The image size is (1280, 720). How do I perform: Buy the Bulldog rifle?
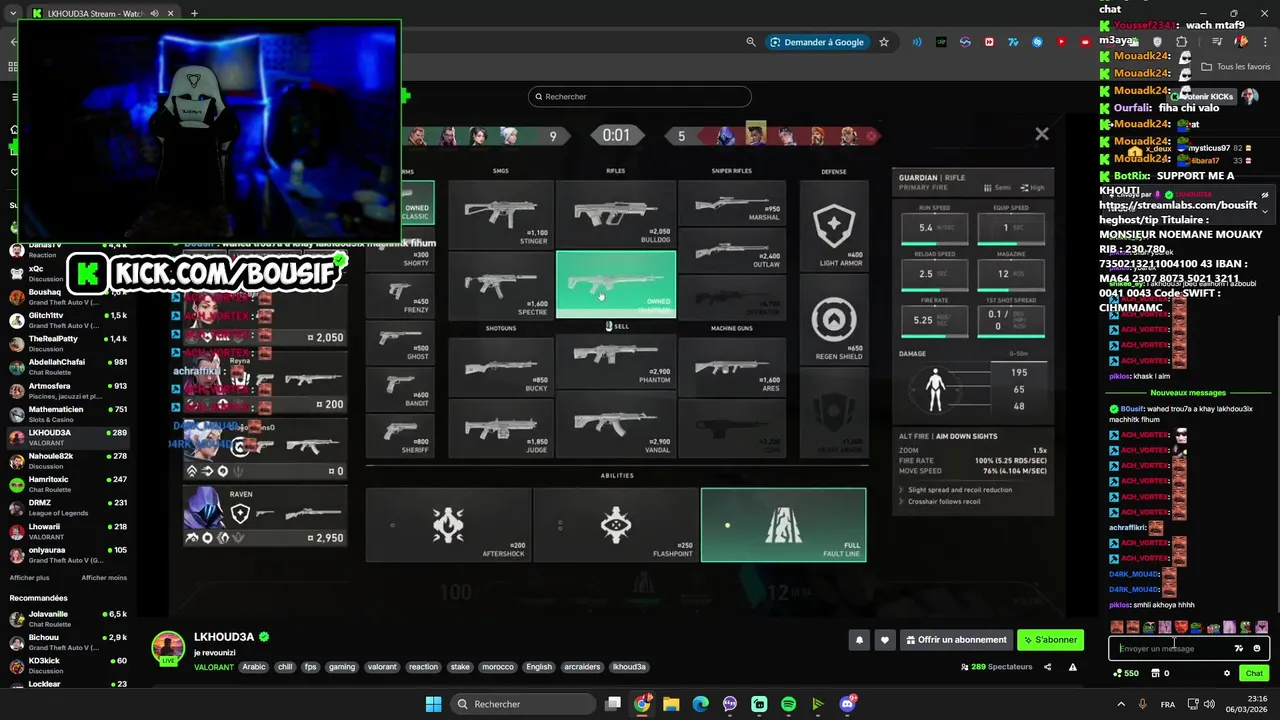pyautogui.click(x=616, y=213)
